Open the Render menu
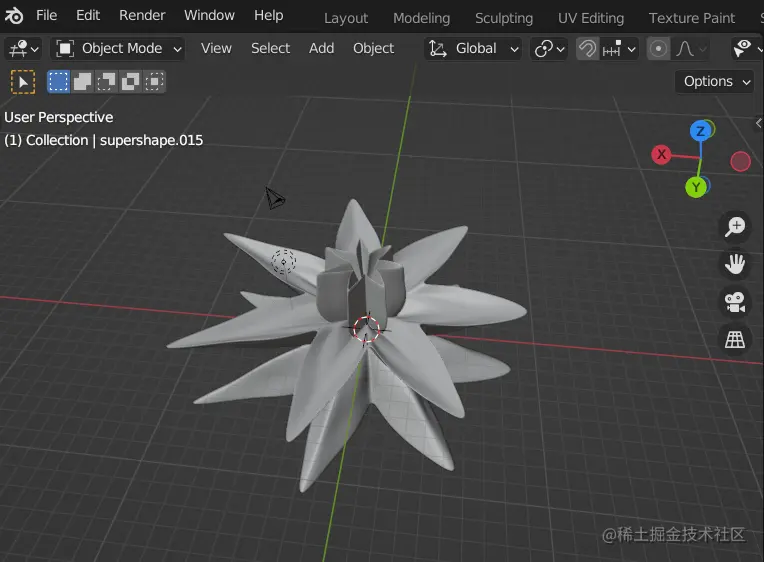Image resolution: width=764 pixels, height=562 pixels. coord(142,16)
